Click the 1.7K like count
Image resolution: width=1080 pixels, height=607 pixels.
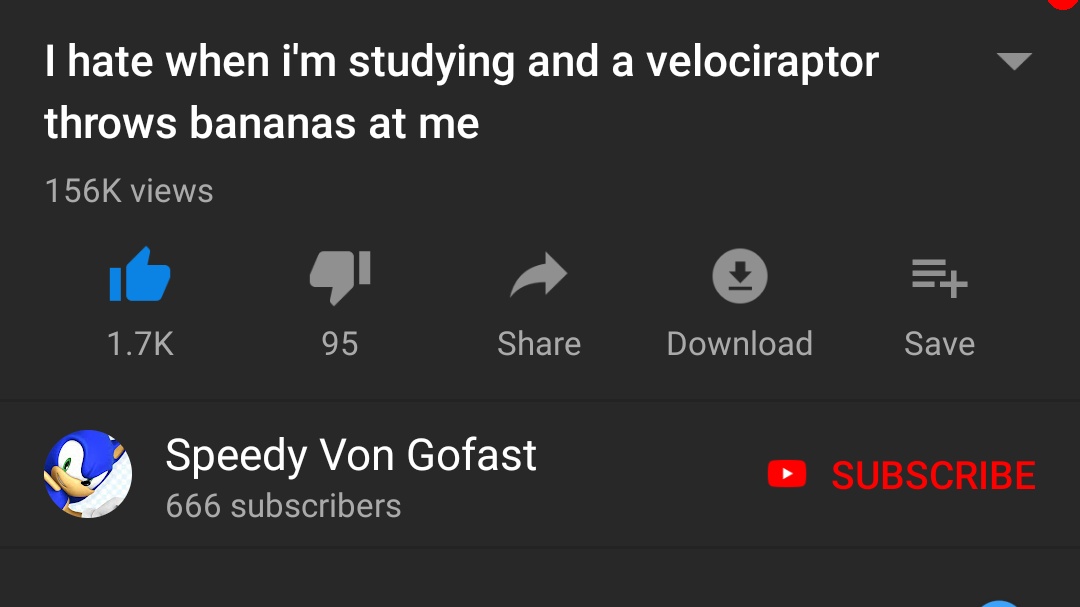click(x=140, y=344)
